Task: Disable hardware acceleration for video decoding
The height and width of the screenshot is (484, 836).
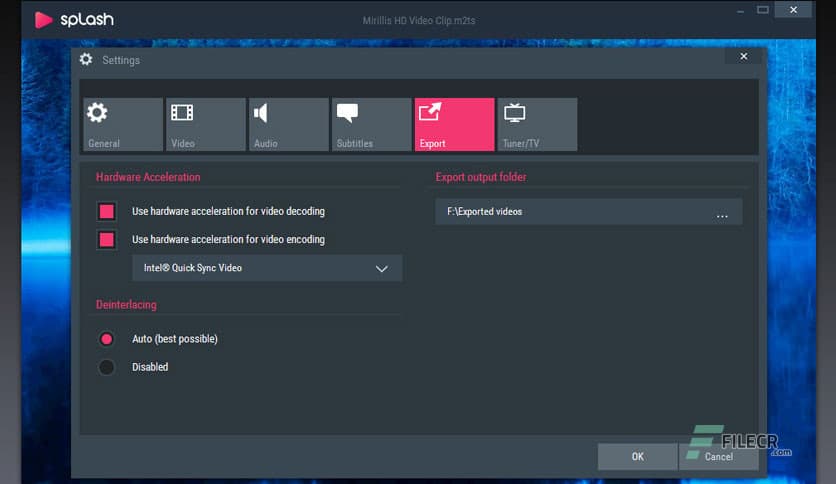Action: coord(107,211)
